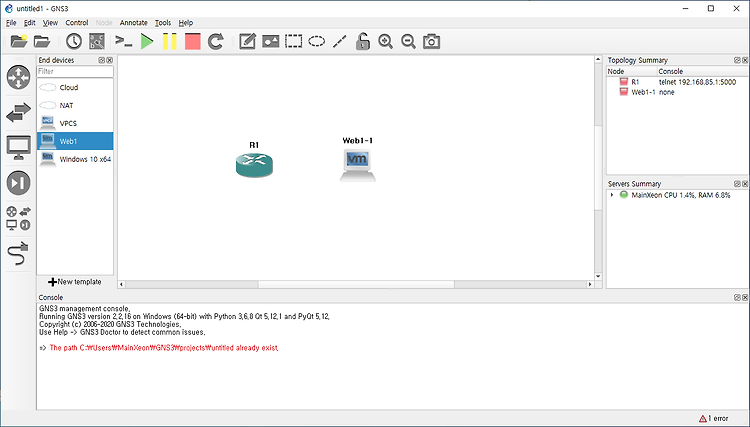The image size is (750, 427).
Task: Insert a picture tool
Action: [271, 42]
